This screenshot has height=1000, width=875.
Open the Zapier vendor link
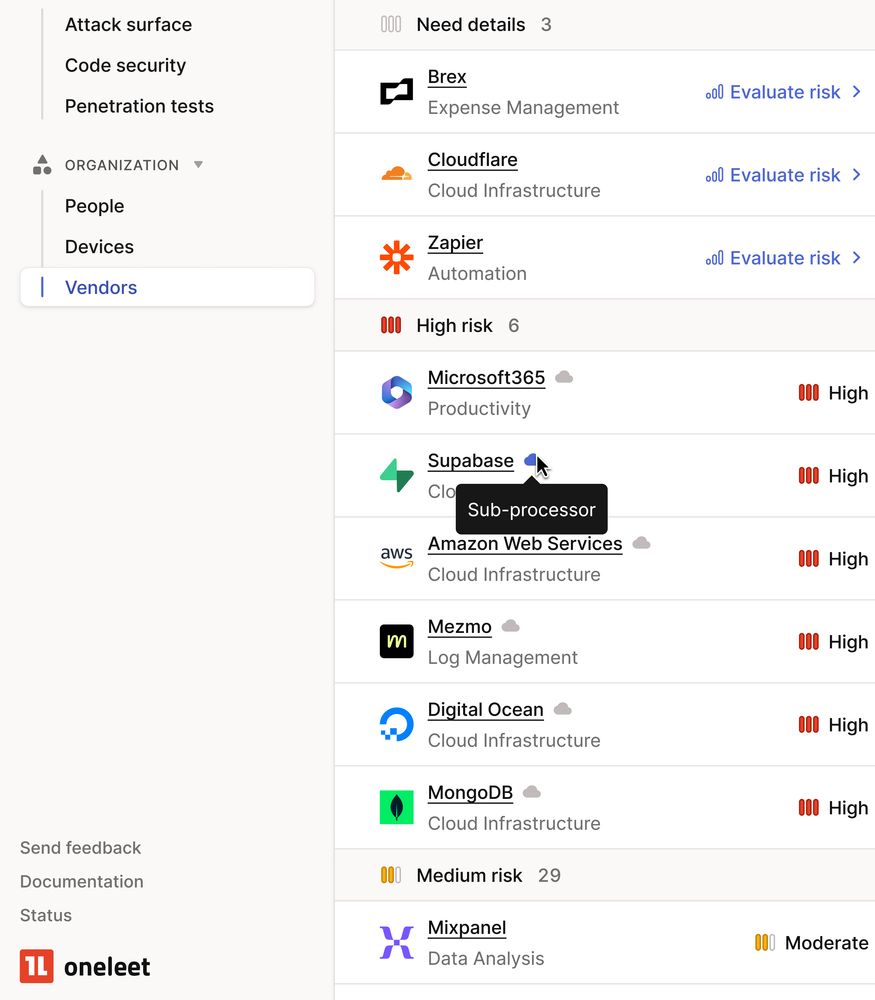pyautogui.click(x=455, y=242)
